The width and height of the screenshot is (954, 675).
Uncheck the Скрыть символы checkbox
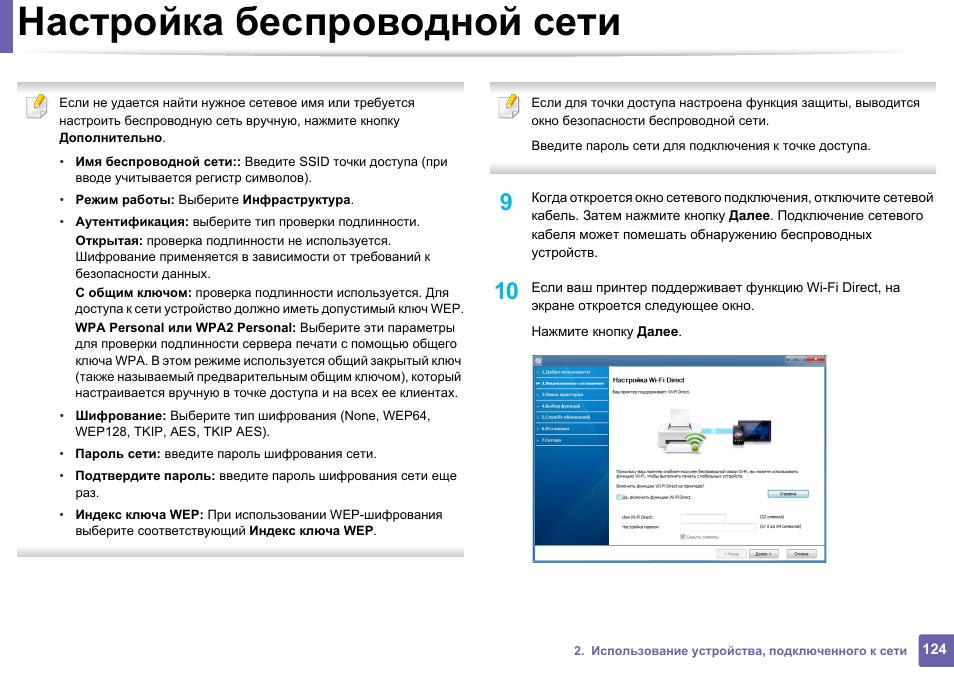685,537
